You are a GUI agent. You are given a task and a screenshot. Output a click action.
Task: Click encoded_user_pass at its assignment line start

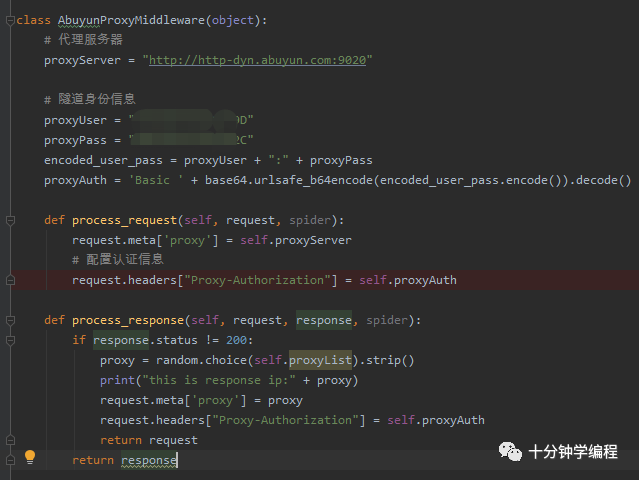click(x=103, y=160)
